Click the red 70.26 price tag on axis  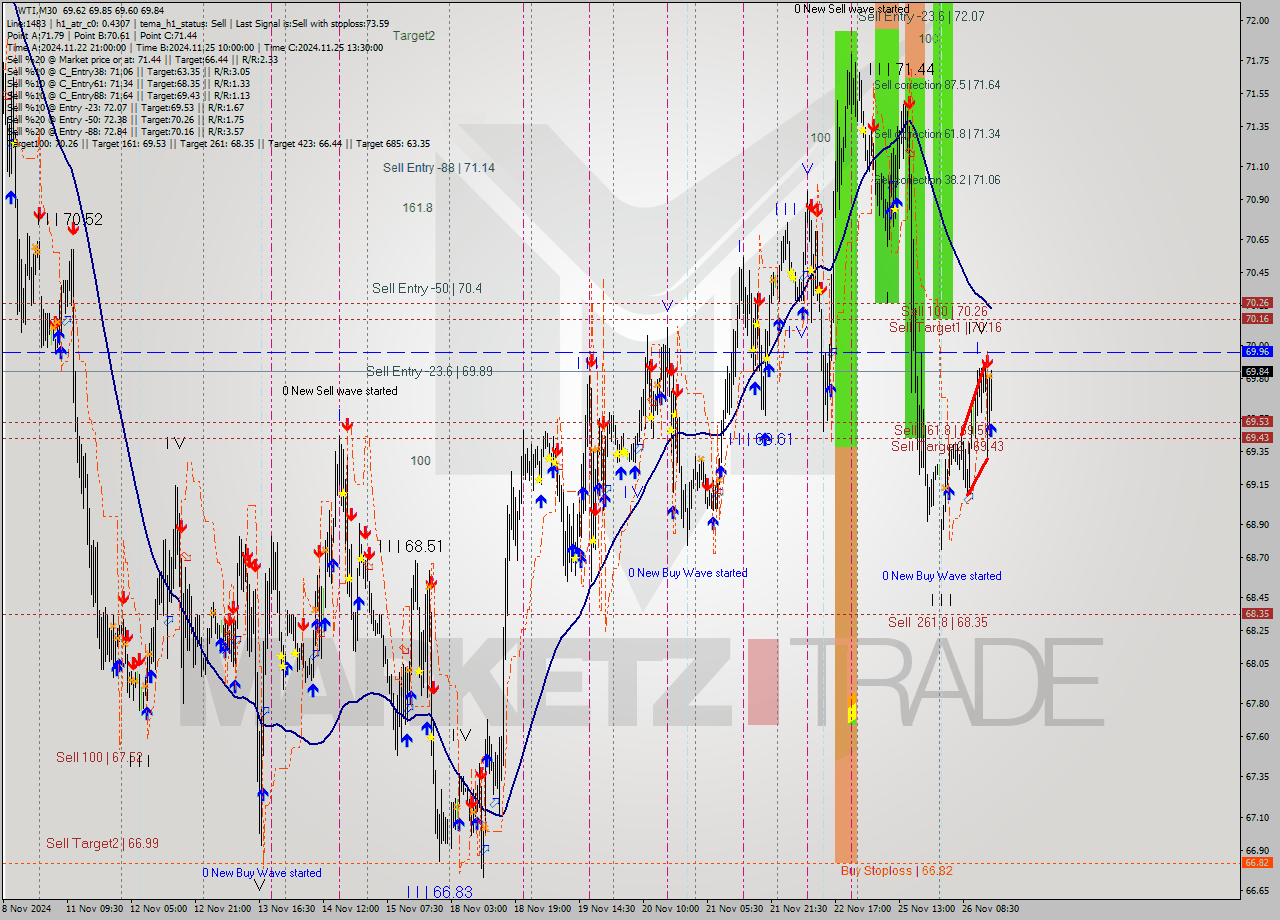point(1257,303)
